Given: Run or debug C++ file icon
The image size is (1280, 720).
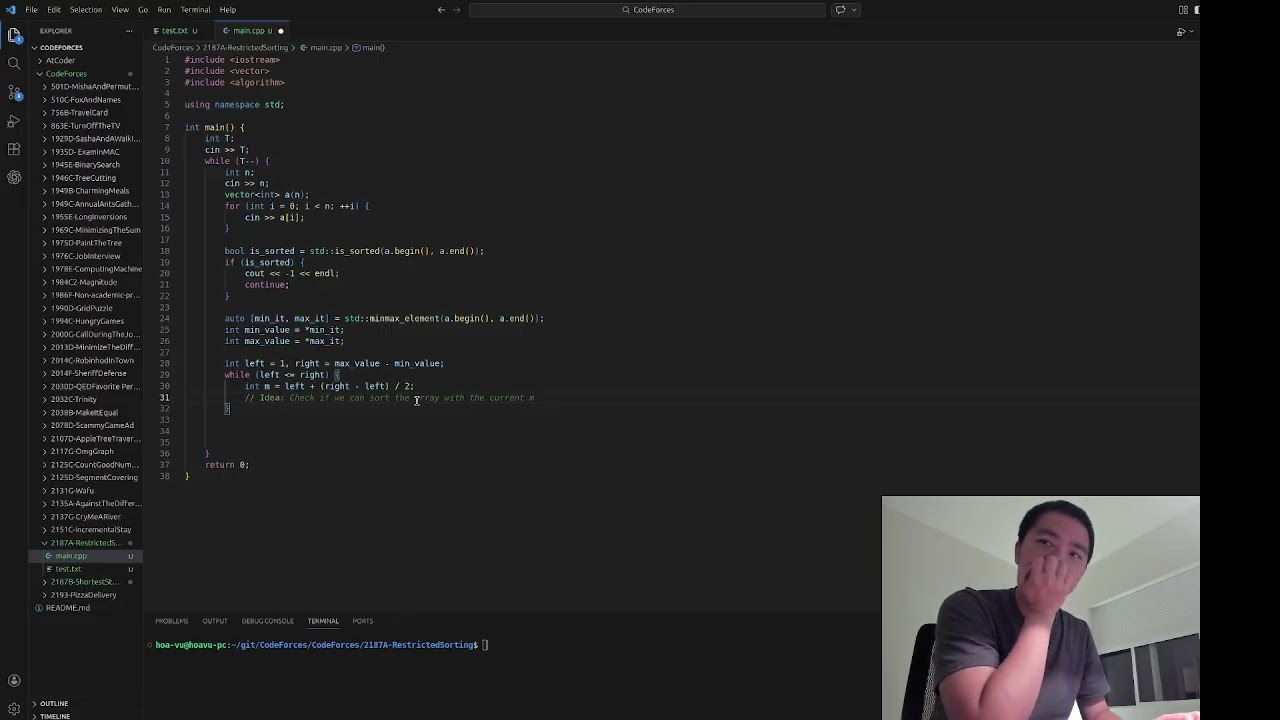Looking at the screenshot, I should (1180, 32).
